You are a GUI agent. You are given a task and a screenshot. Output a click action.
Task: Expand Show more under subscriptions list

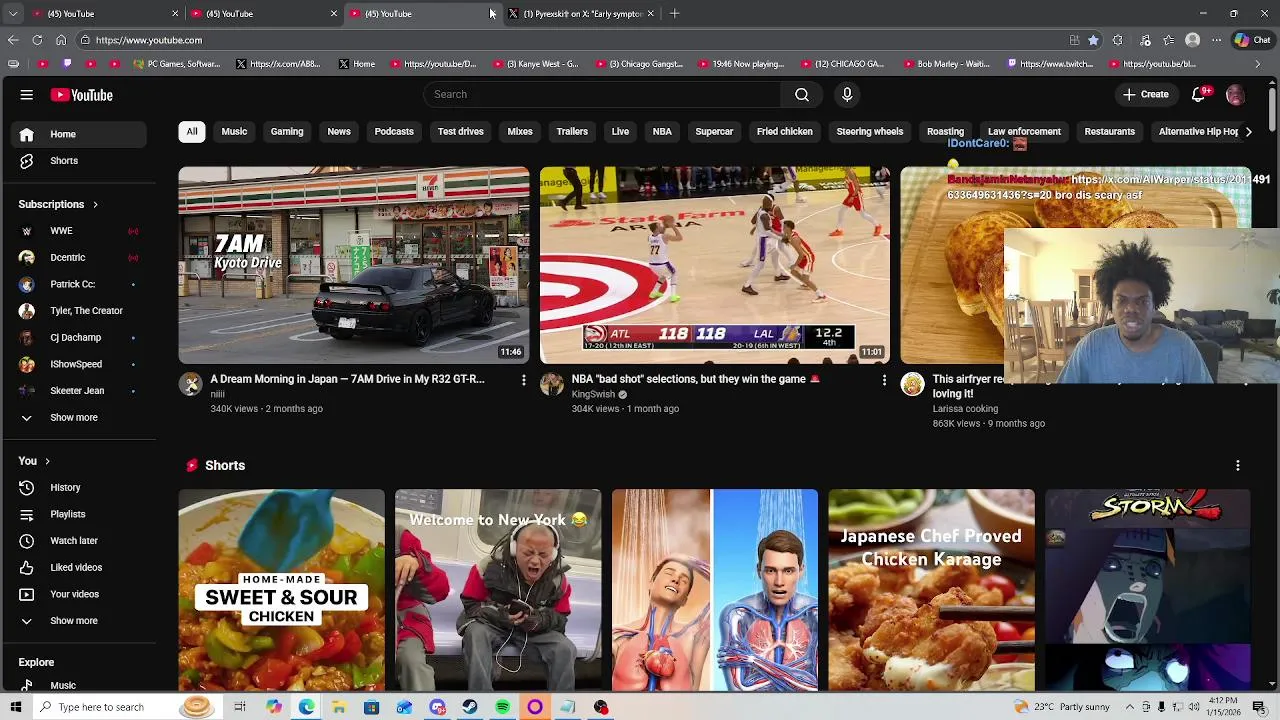point(80,417)
